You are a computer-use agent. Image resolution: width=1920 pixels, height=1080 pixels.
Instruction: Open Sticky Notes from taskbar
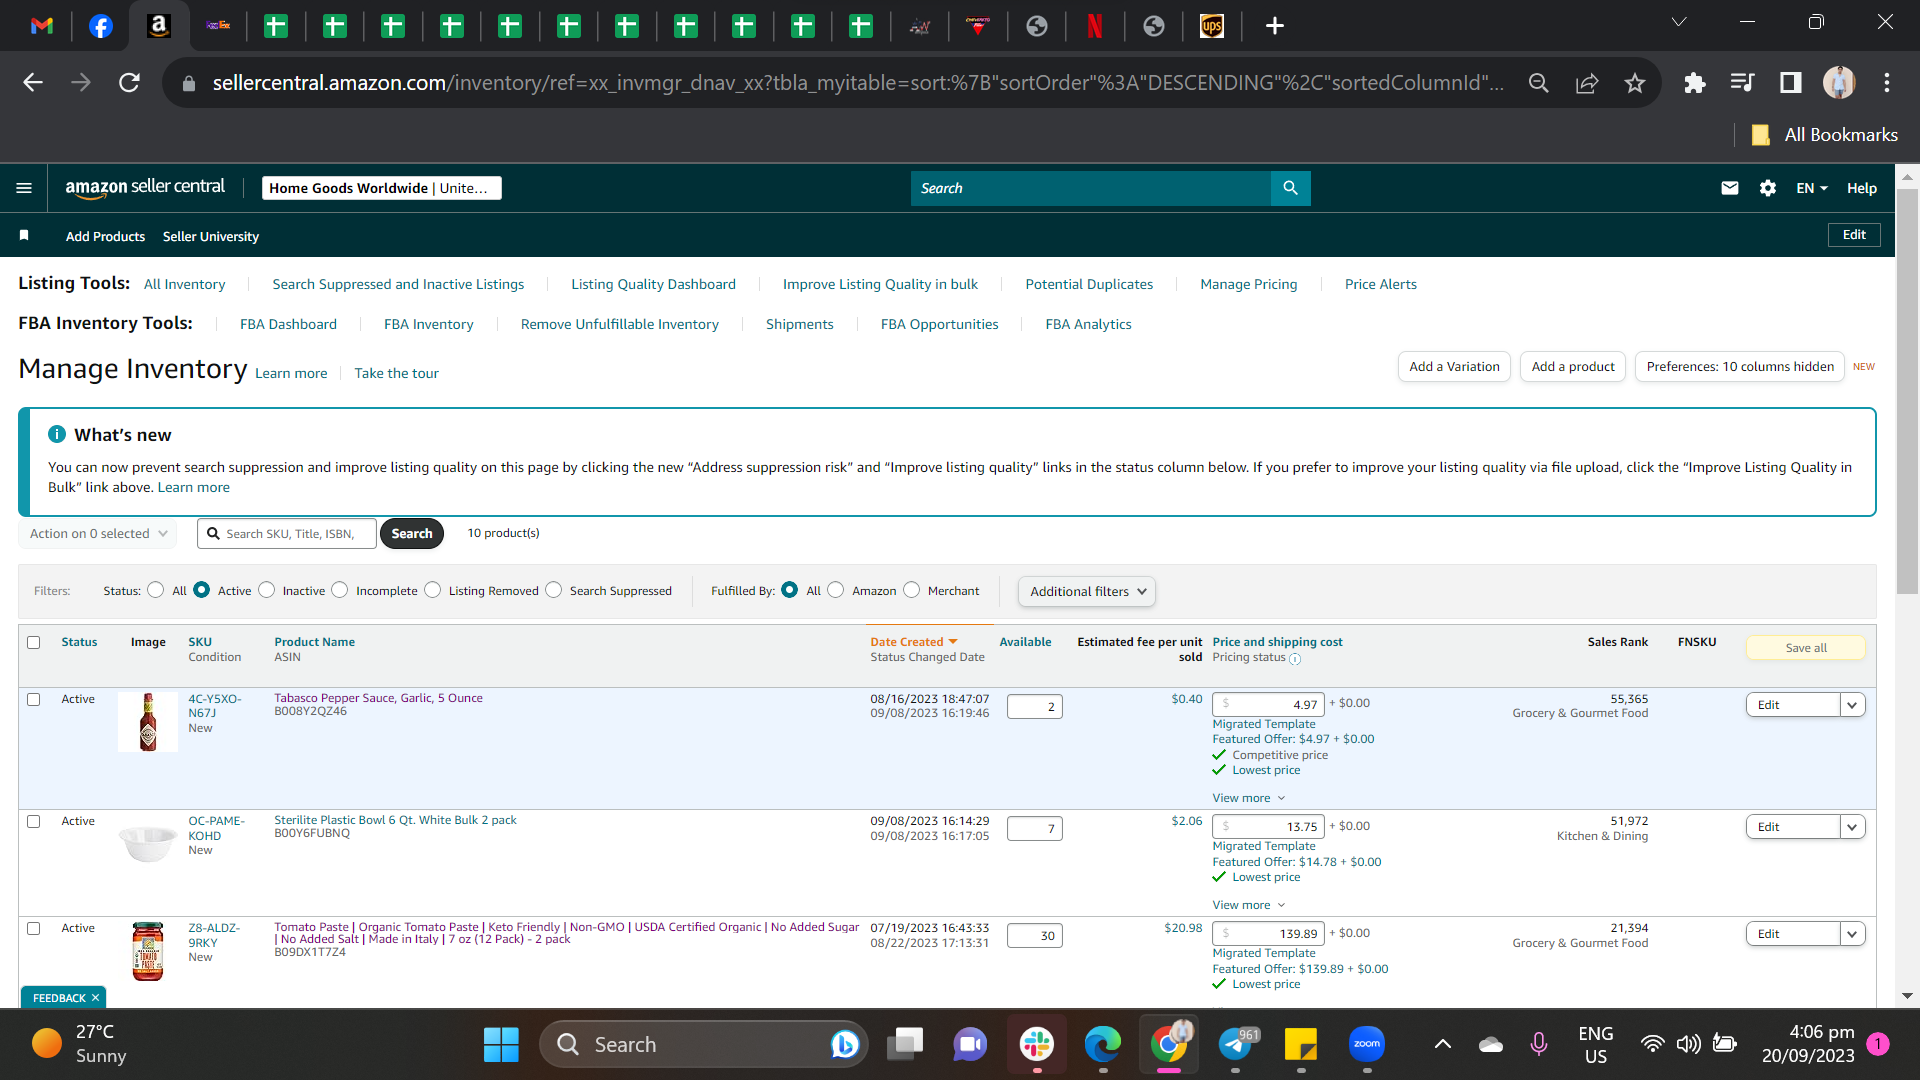point(1301,1045)
